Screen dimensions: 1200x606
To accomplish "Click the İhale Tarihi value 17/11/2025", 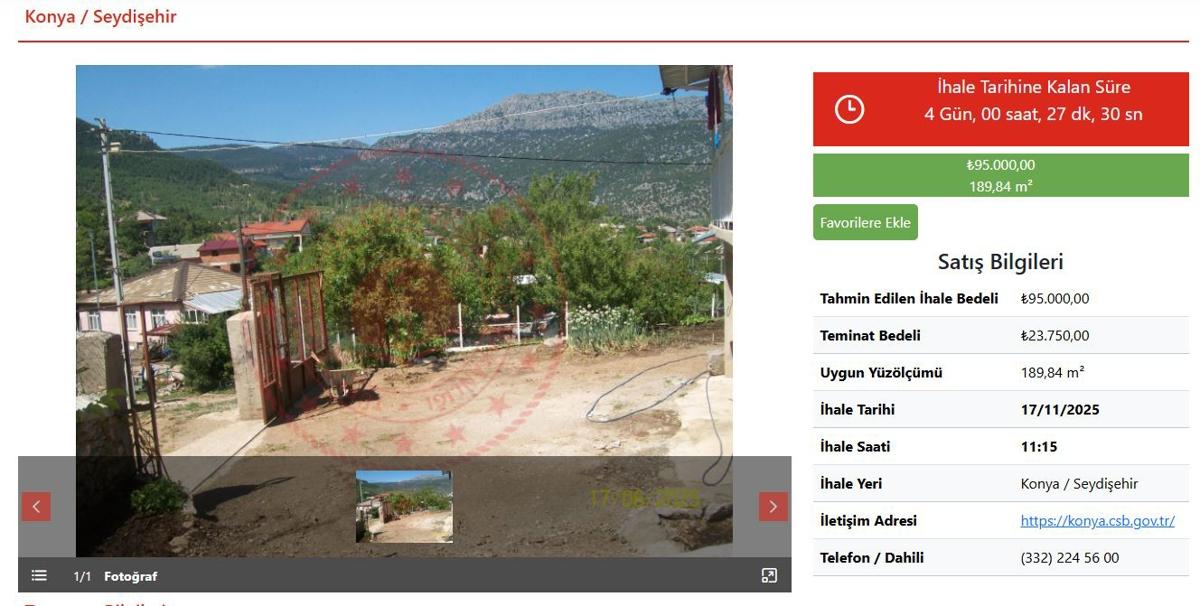I will pyautogui.click(x=1060, y=410).
